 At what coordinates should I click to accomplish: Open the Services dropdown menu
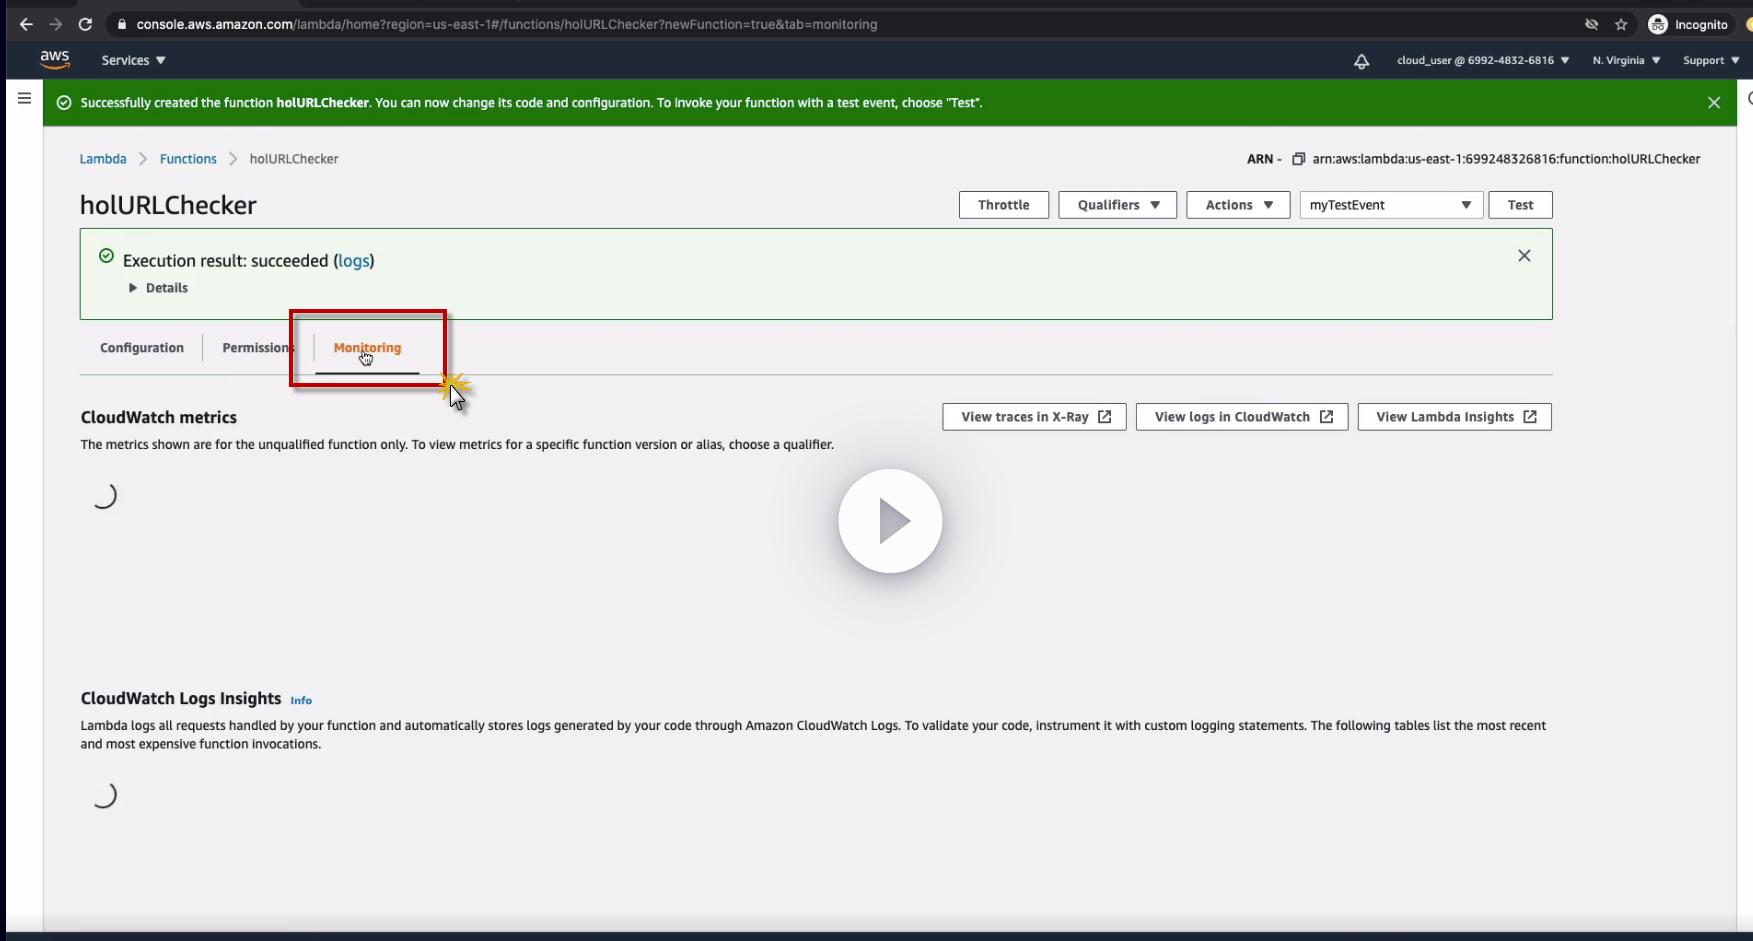point(134,60)
